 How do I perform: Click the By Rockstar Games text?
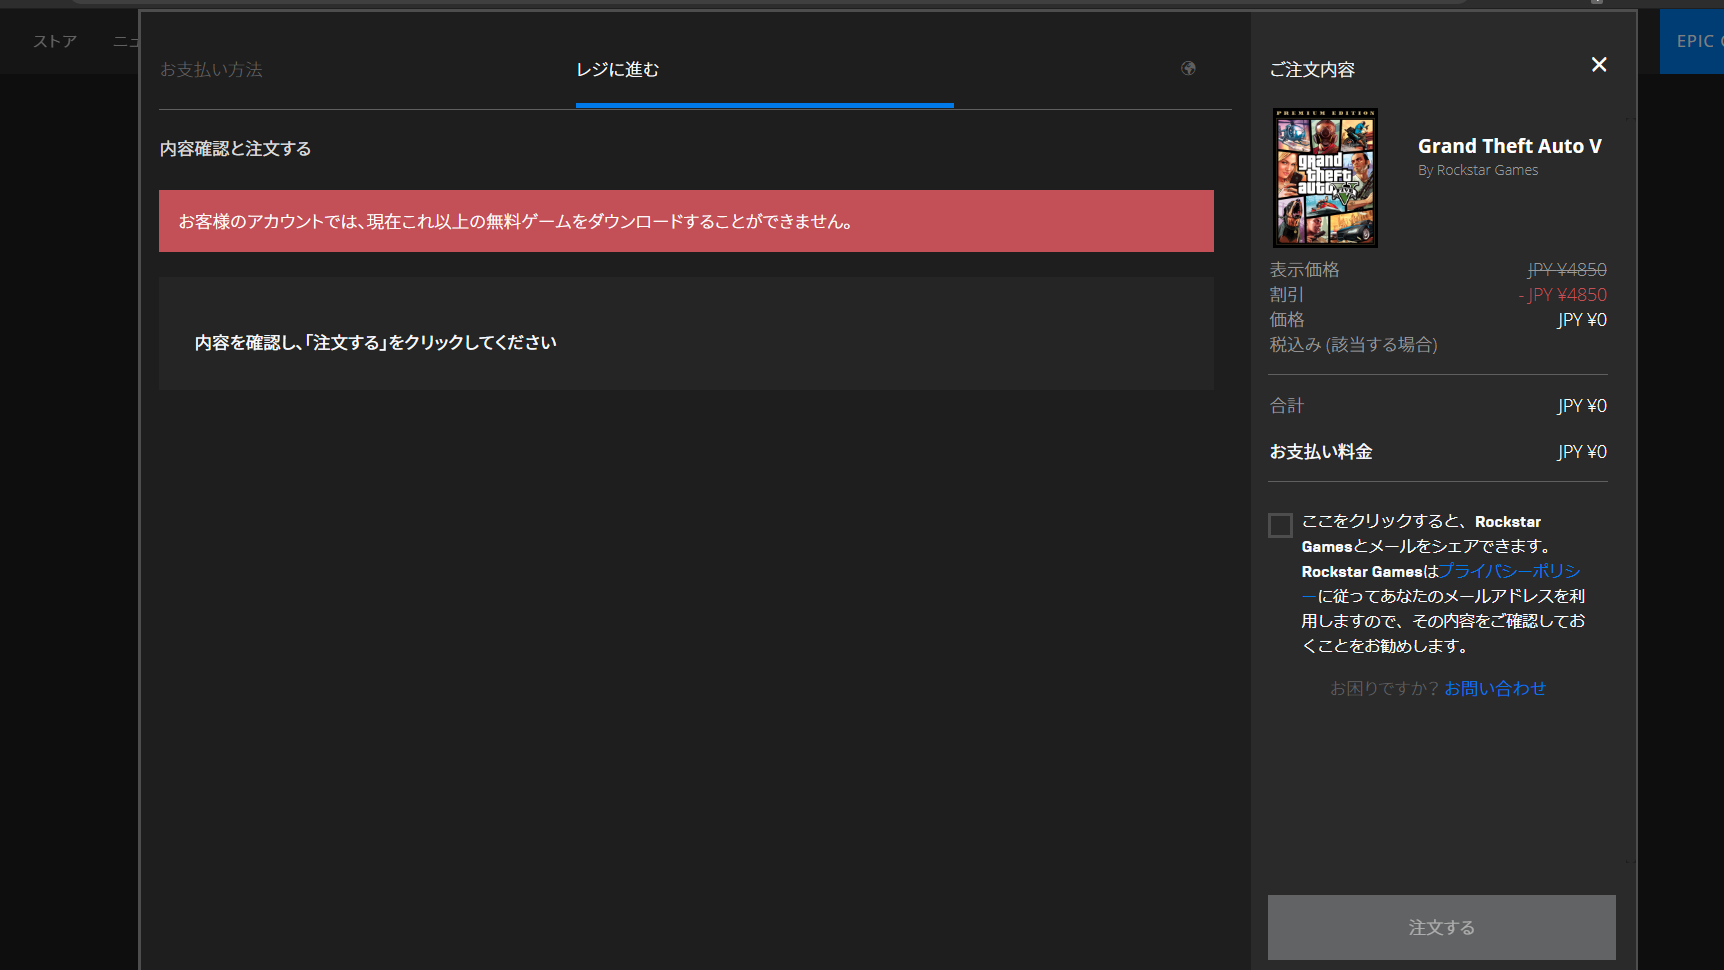pos(1477,170)
